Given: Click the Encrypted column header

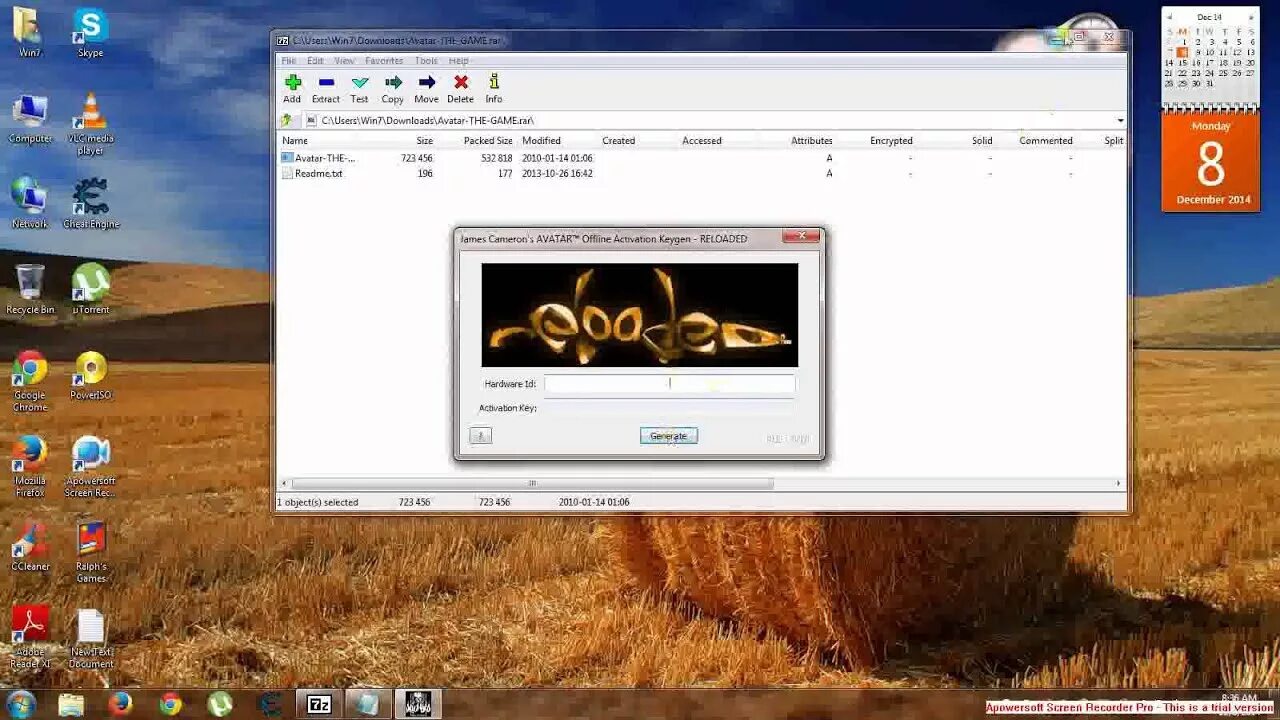Looking at the screenshot, I should pos(891,141).
